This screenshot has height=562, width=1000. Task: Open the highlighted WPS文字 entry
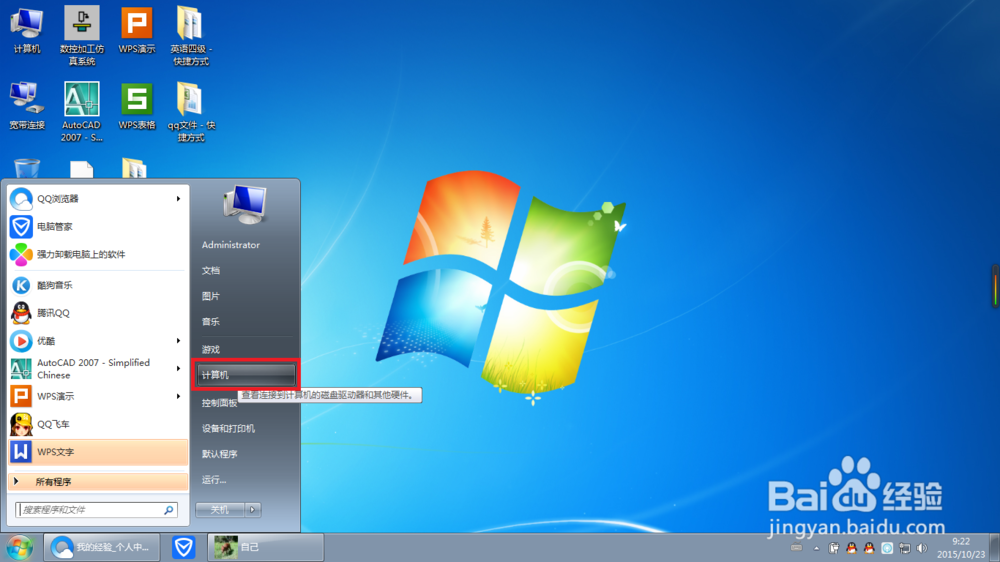pos(98,452)
